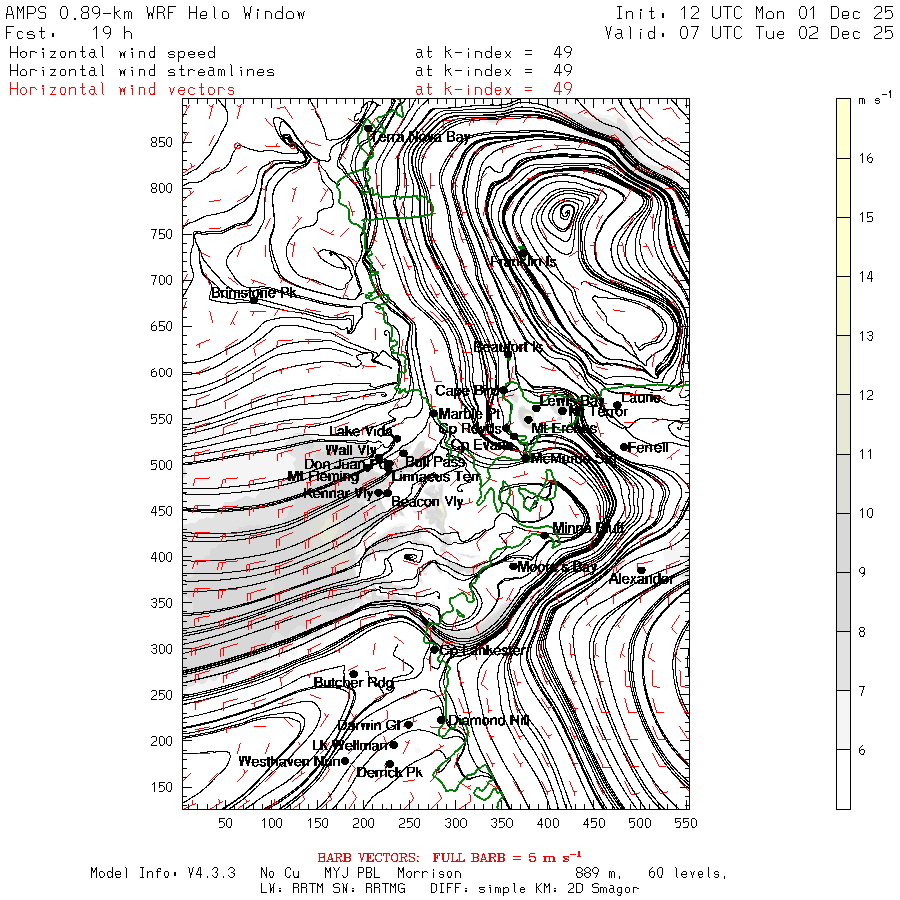Select the Alexander station dot
The height and width of the screenshot is (900, 900).
pos(641,570)
